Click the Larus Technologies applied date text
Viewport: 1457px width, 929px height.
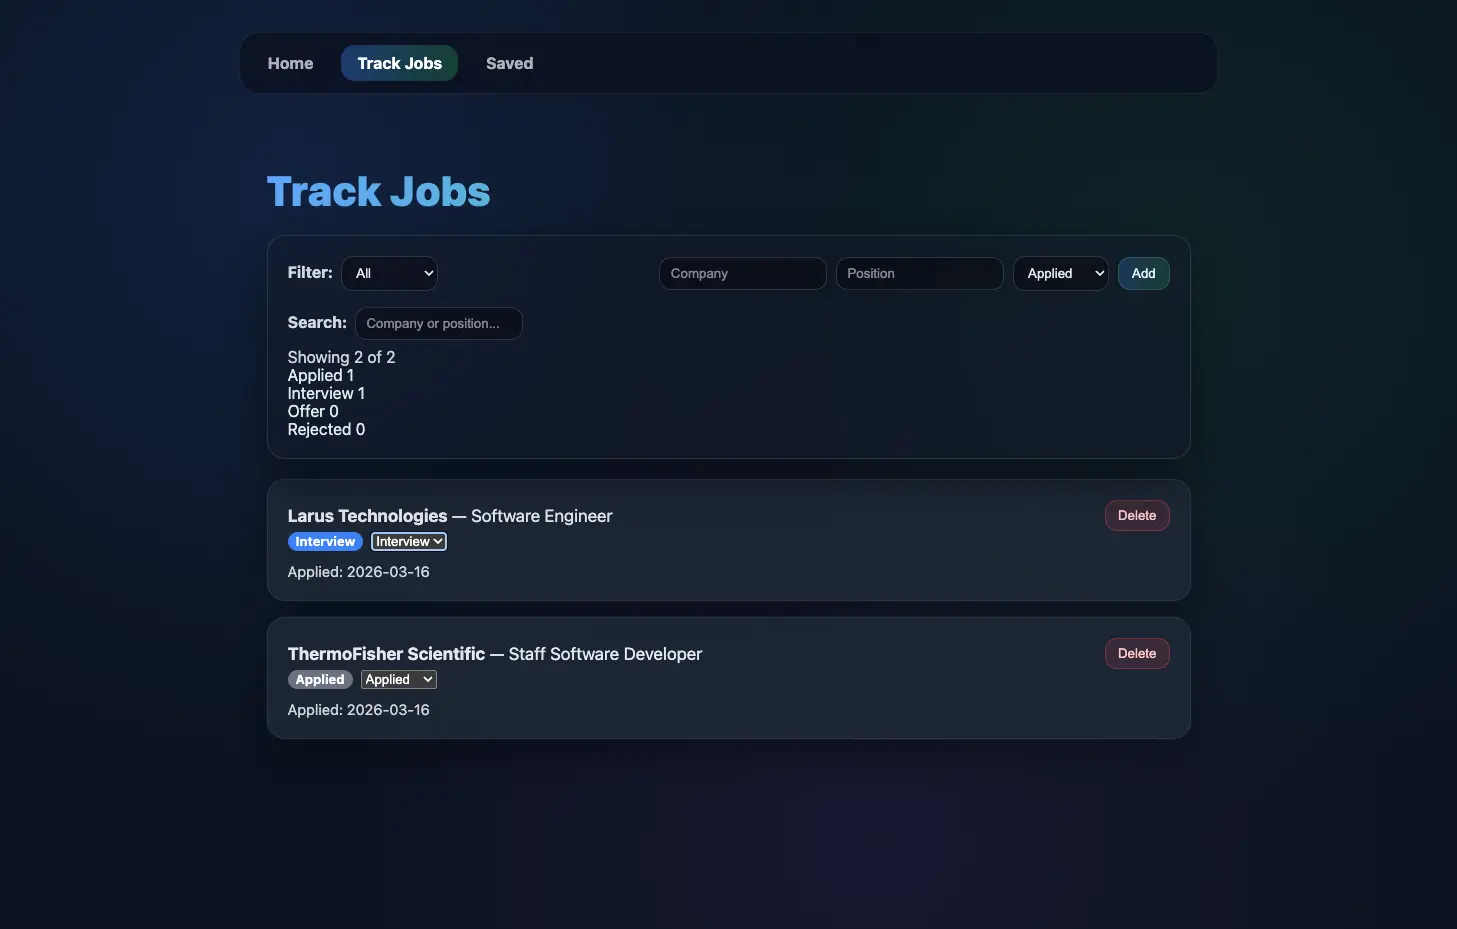[358, 572]
